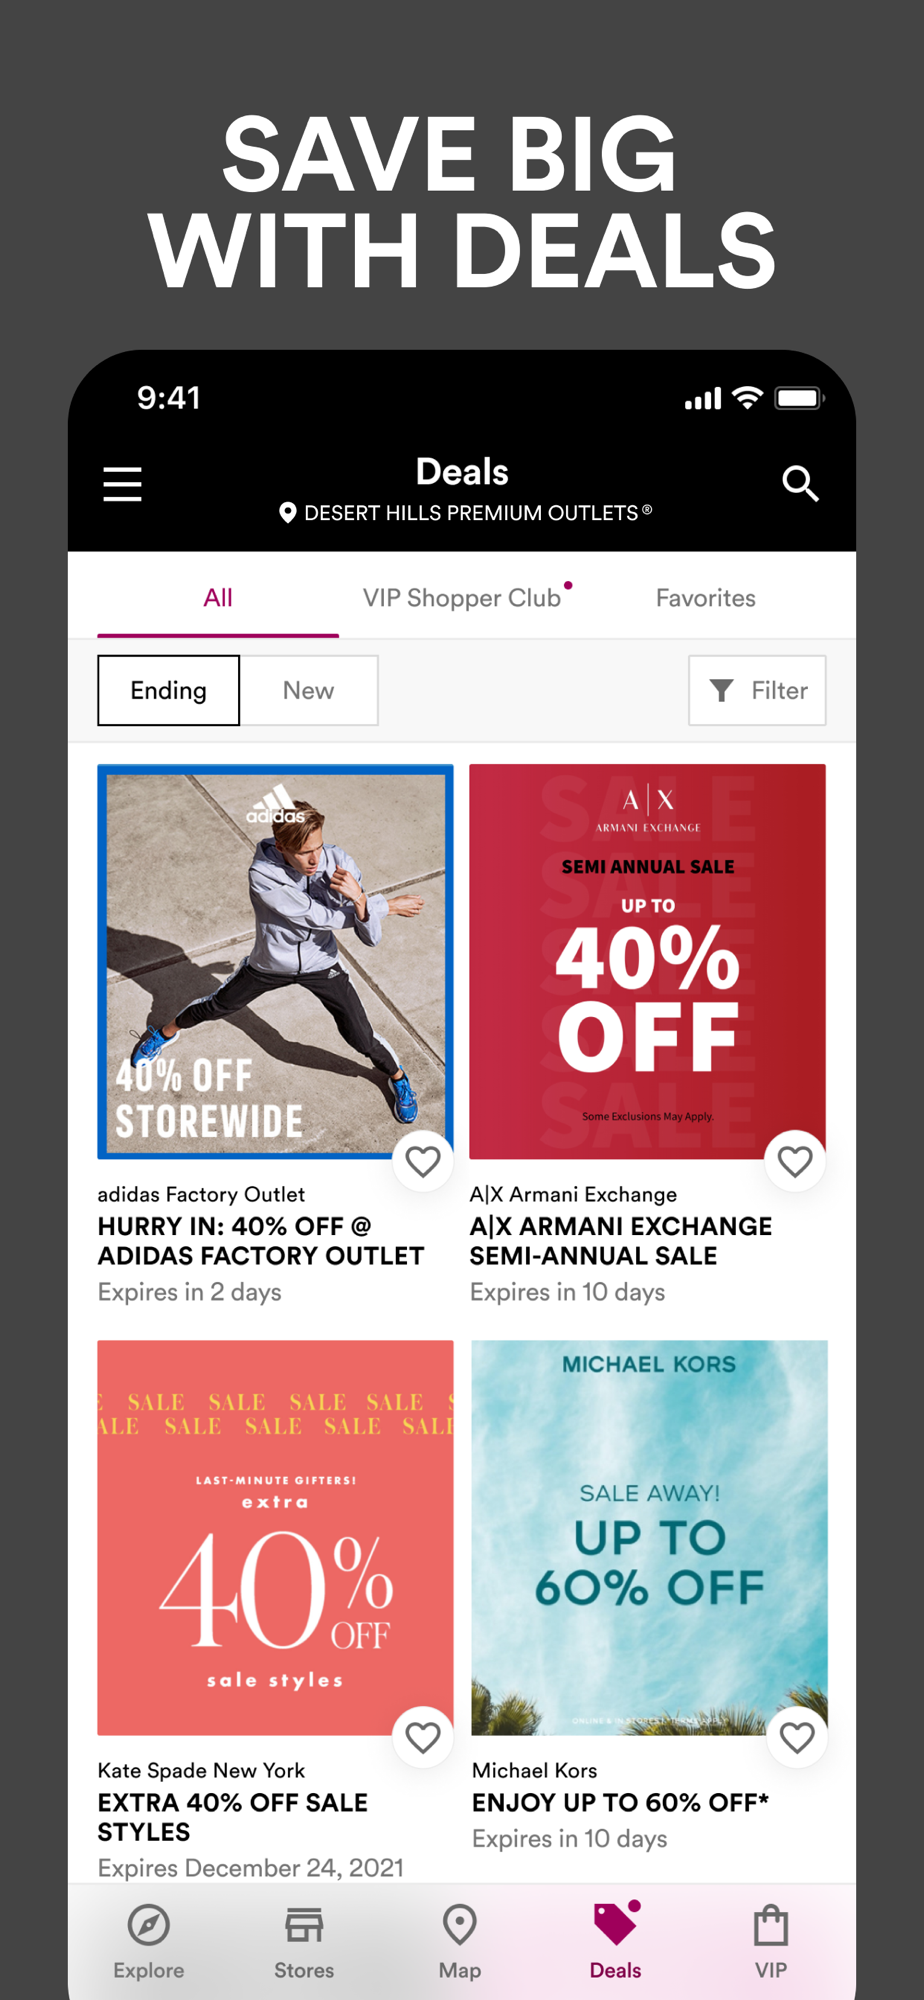Open Michael Kors 60% off deal image
This screenshot has height=2000, width=924.
(649, 1537)
